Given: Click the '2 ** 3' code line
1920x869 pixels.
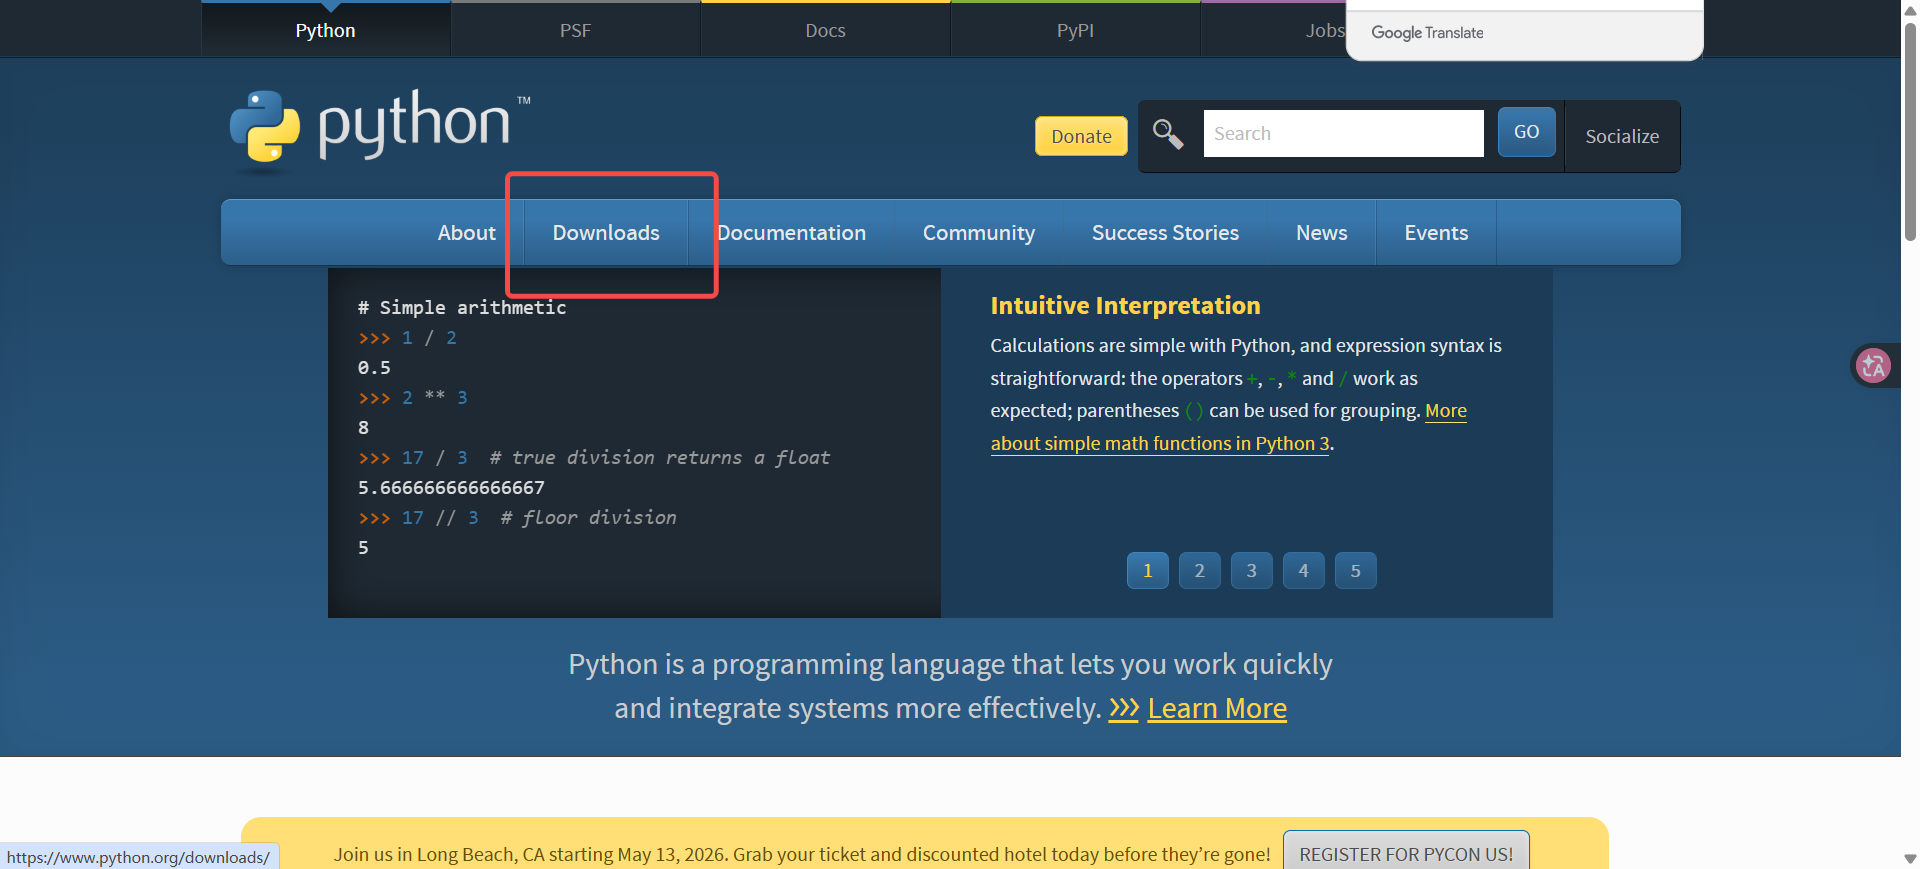Looking at the screenshot, I should coord(413,398).
